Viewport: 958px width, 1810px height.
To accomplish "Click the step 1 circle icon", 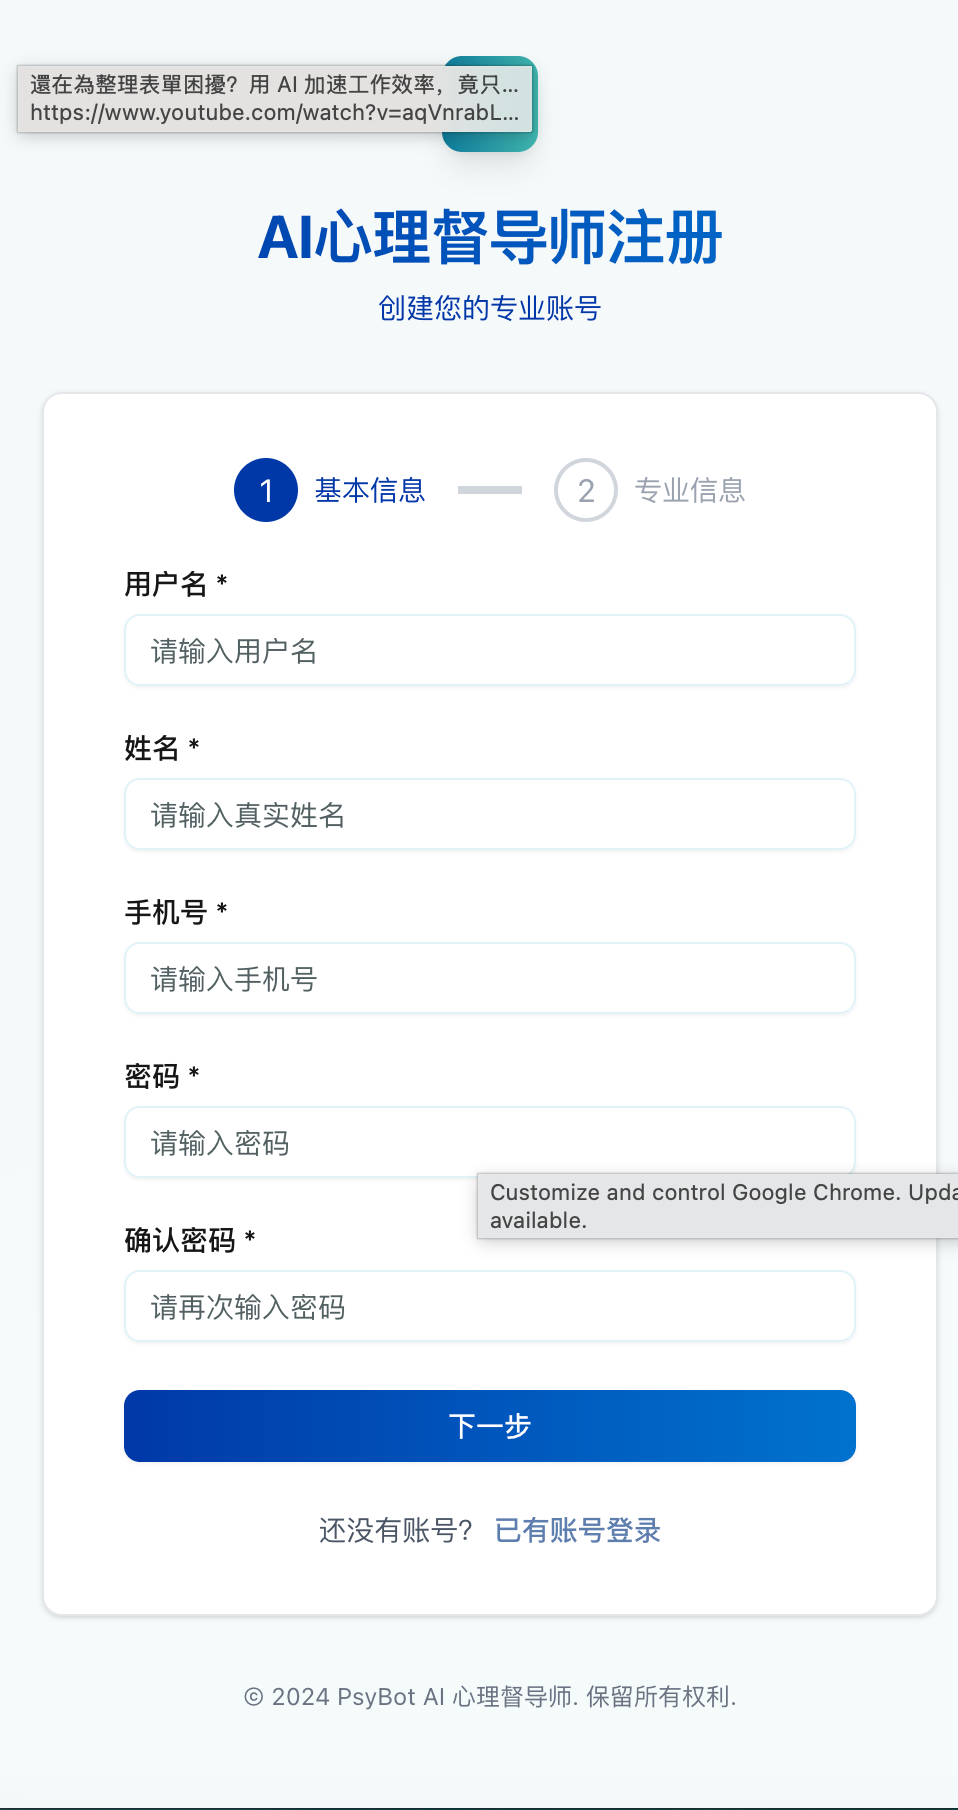I will point(265,490).
